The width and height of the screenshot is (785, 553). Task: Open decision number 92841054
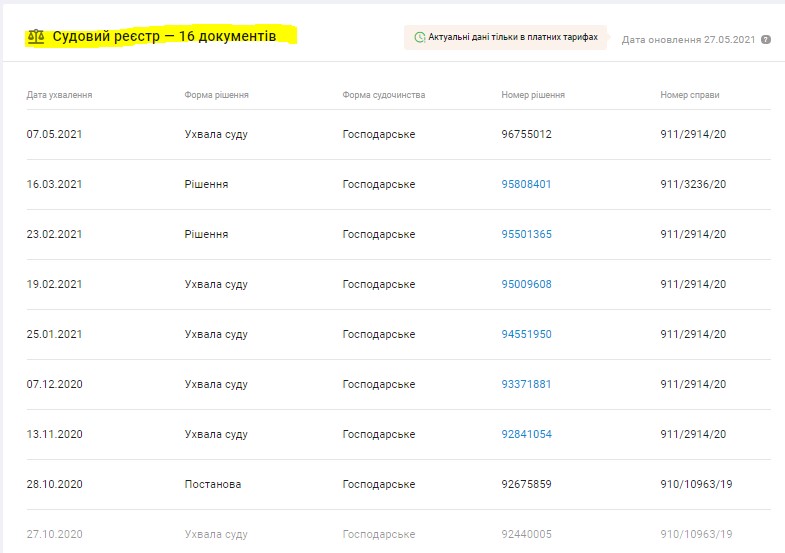[x=526, y=434]
